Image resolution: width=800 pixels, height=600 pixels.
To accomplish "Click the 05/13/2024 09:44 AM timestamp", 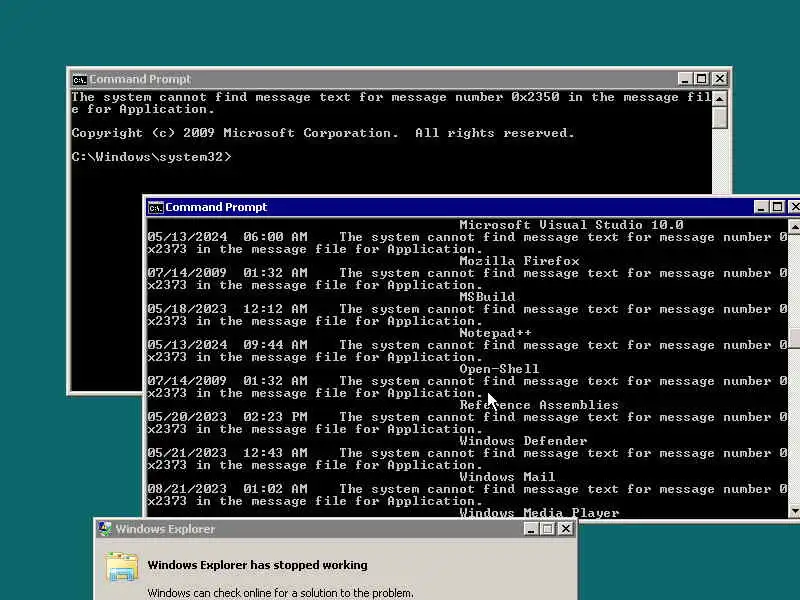I will point(228,345).
